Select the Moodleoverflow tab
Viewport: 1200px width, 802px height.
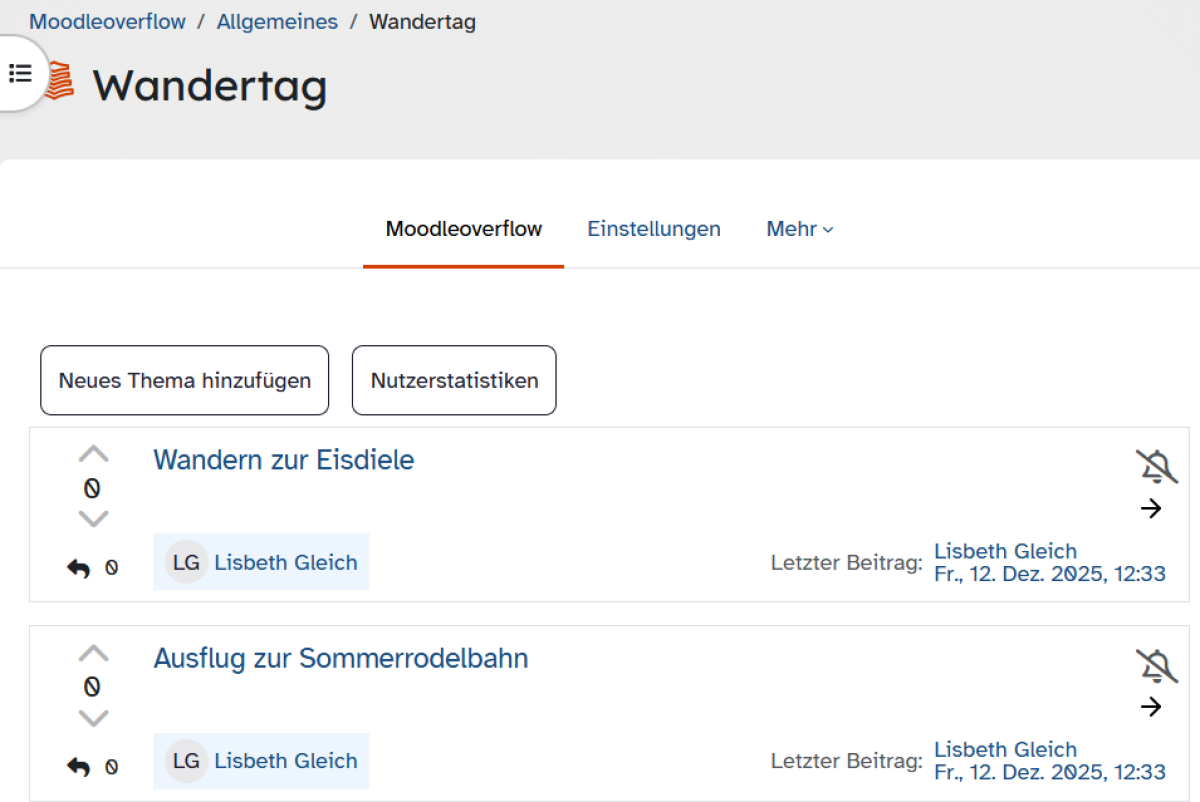[x=463, y=229]
